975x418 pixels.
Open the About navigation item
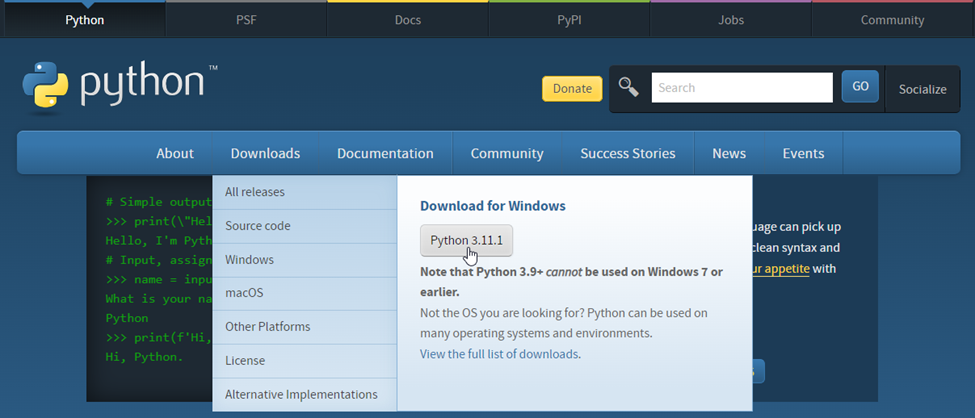point(175,153)
